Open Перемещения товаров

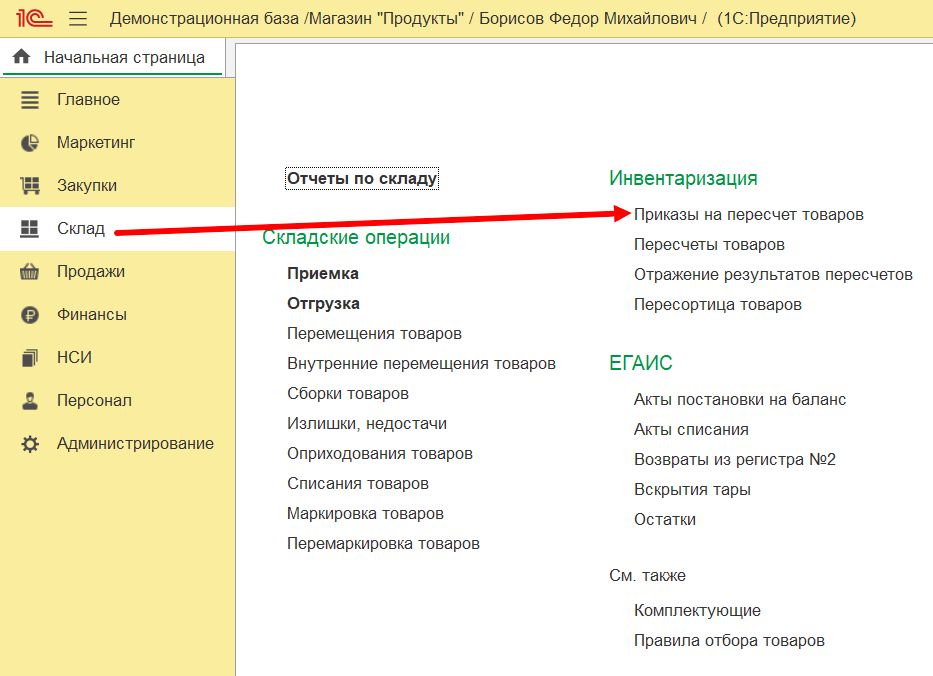374,333
